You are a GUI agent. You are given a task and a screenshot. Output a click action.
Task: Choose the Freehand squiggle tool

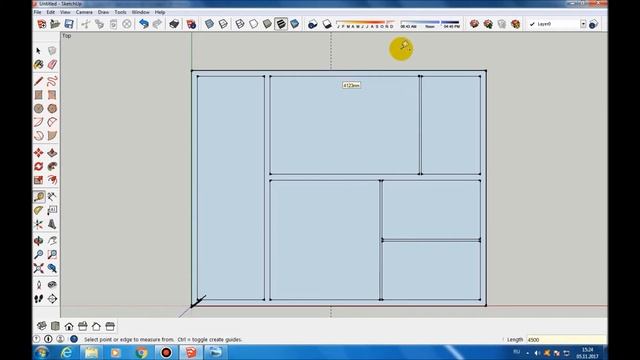(52, 81)
